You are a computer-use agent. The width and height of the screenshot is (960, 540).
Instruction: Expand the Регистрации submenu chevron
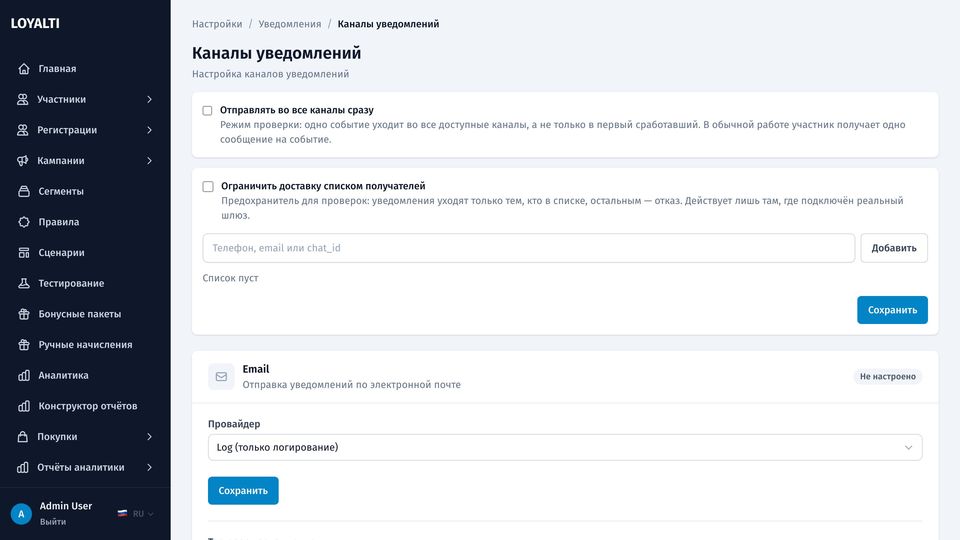[x=149, y=130]
